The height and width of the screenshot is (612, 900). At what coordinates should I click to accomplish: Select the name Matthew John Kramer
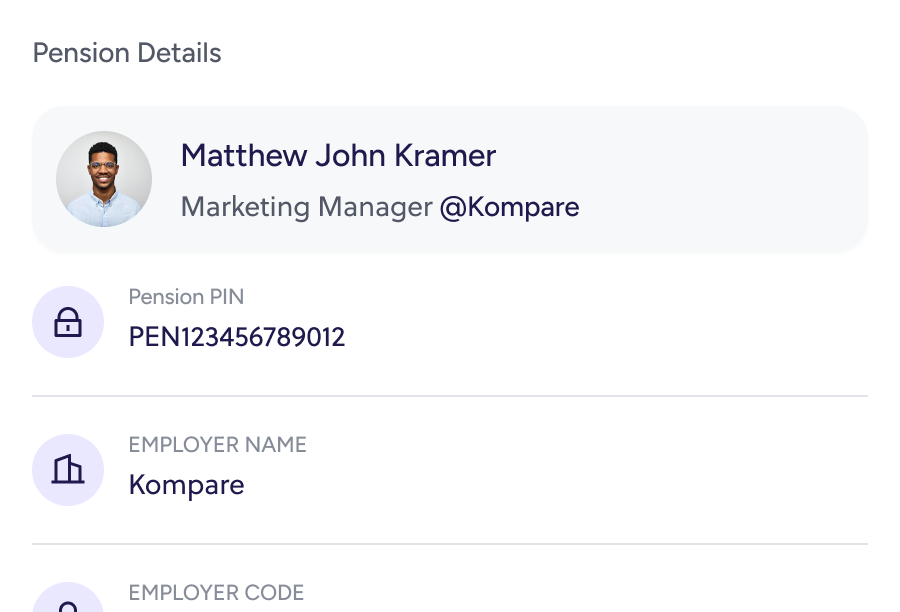(x=338, y=156)
